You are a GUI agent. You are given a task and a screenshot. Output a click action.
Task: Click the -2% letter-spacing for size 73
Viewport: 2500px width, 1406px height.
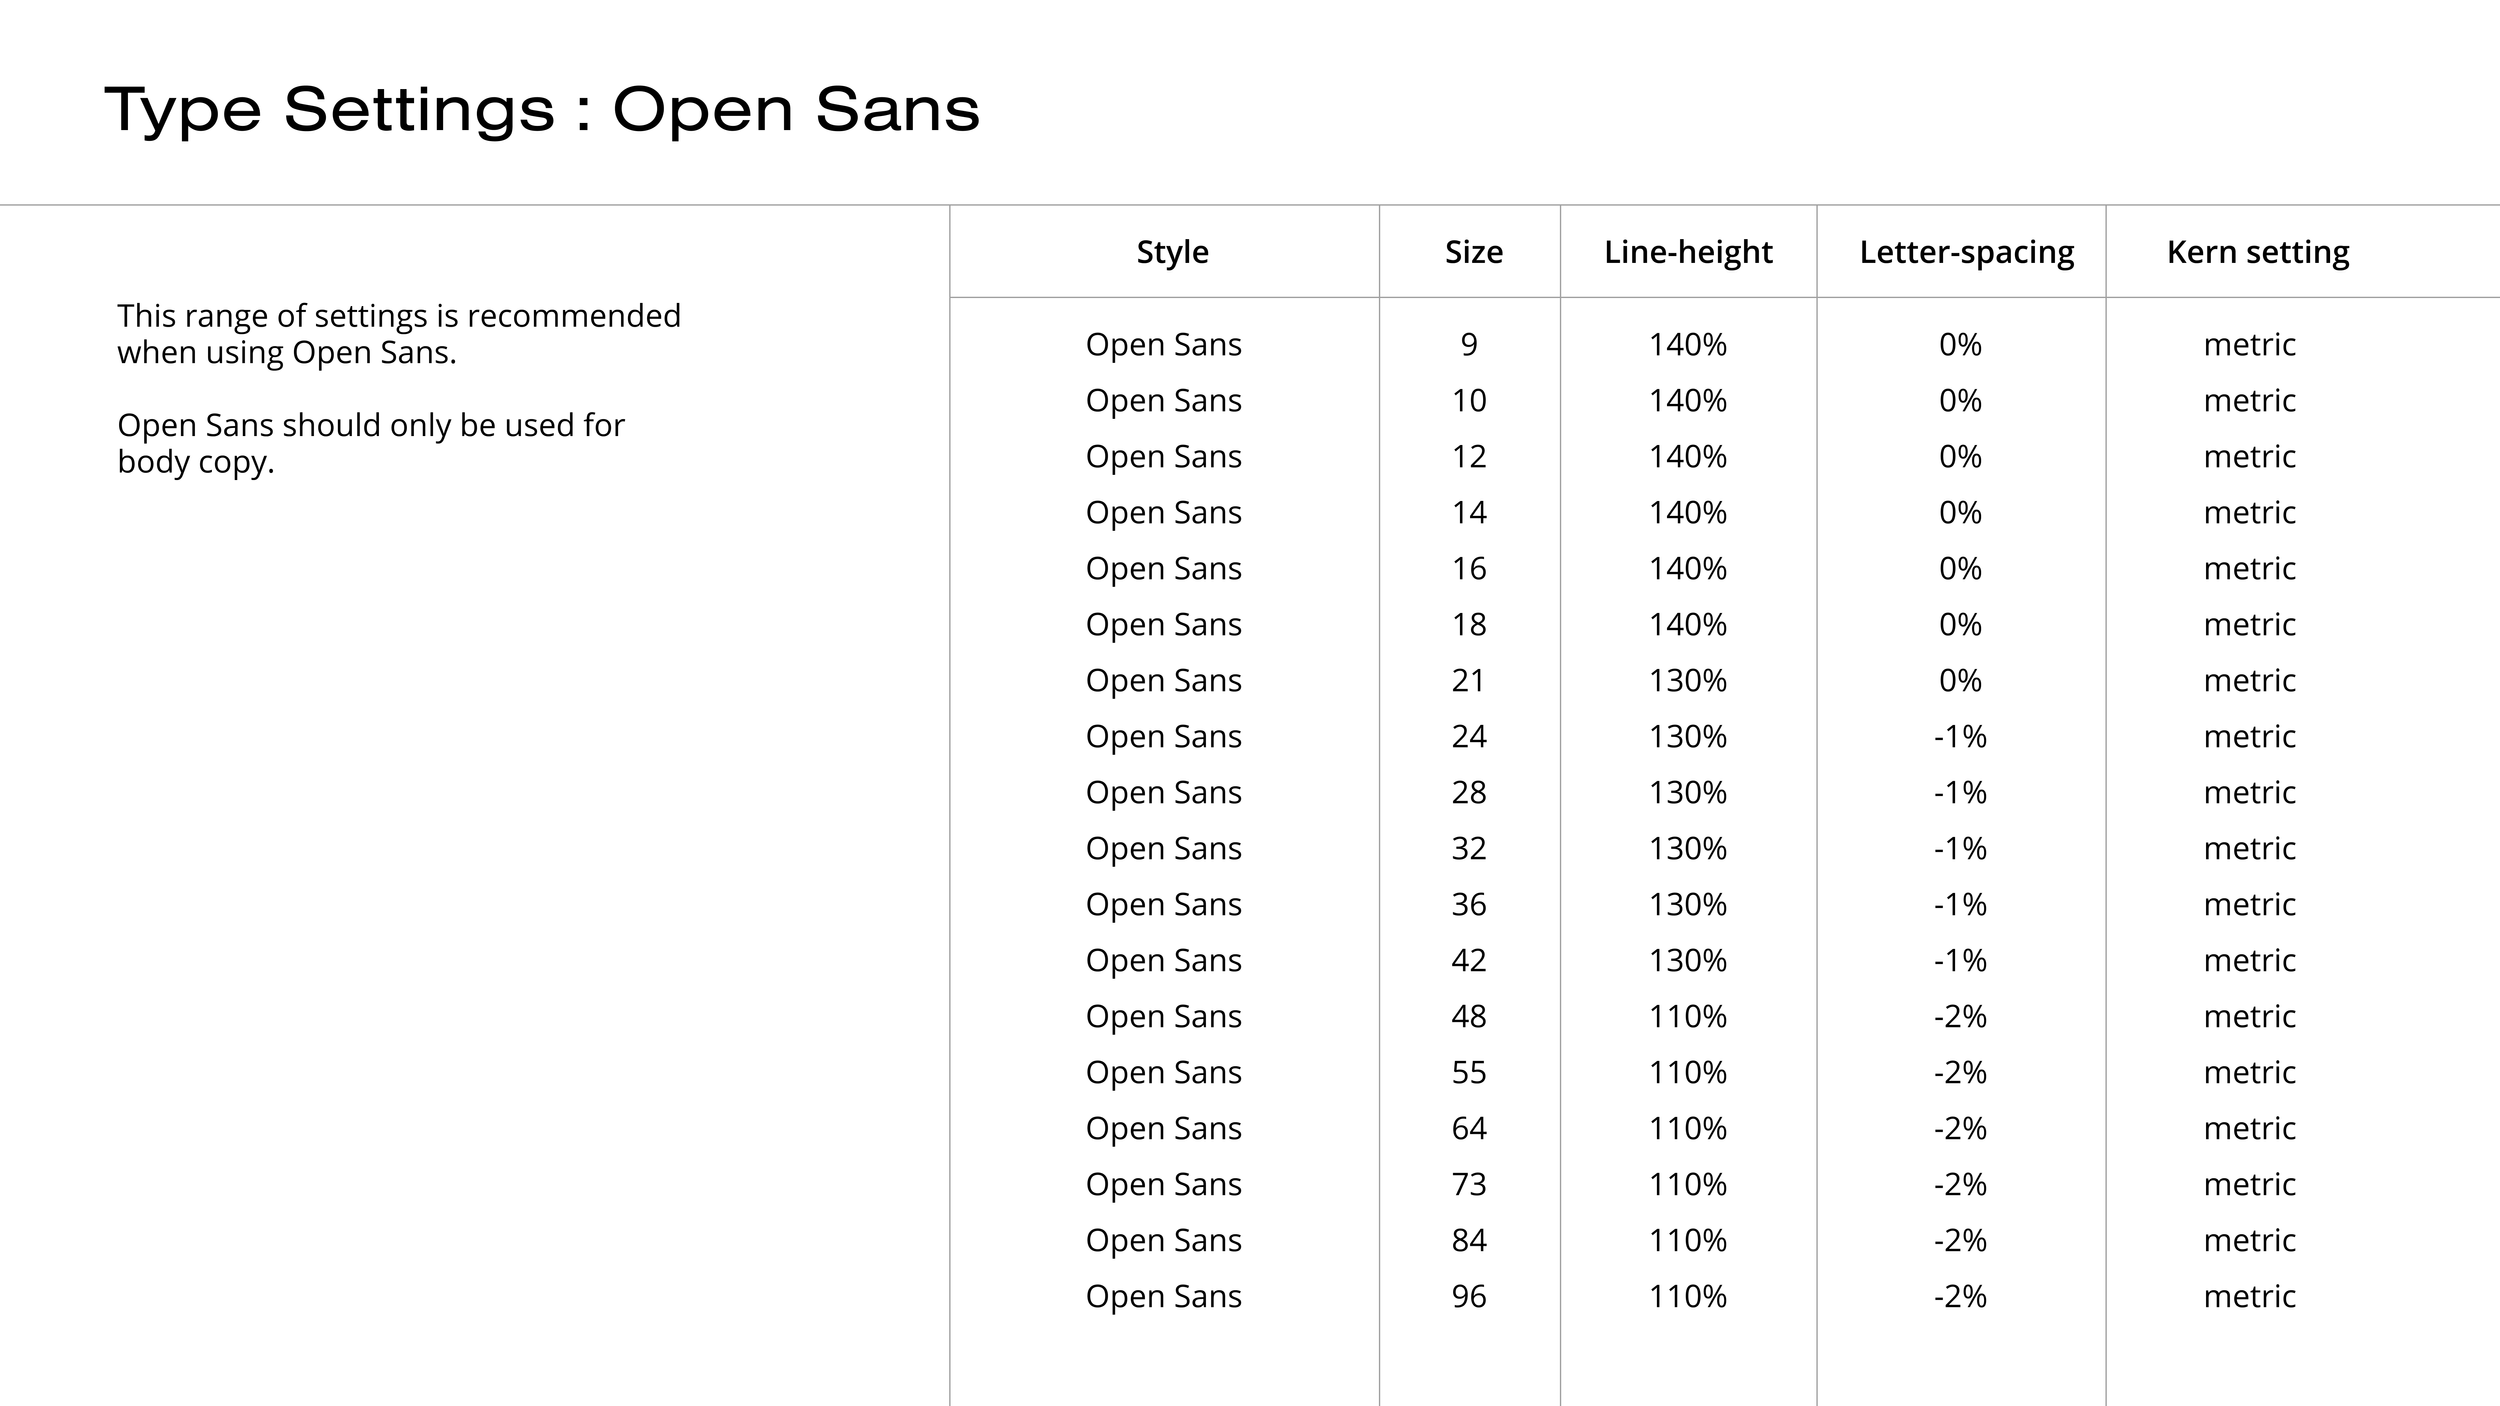pos(1960,1184)
